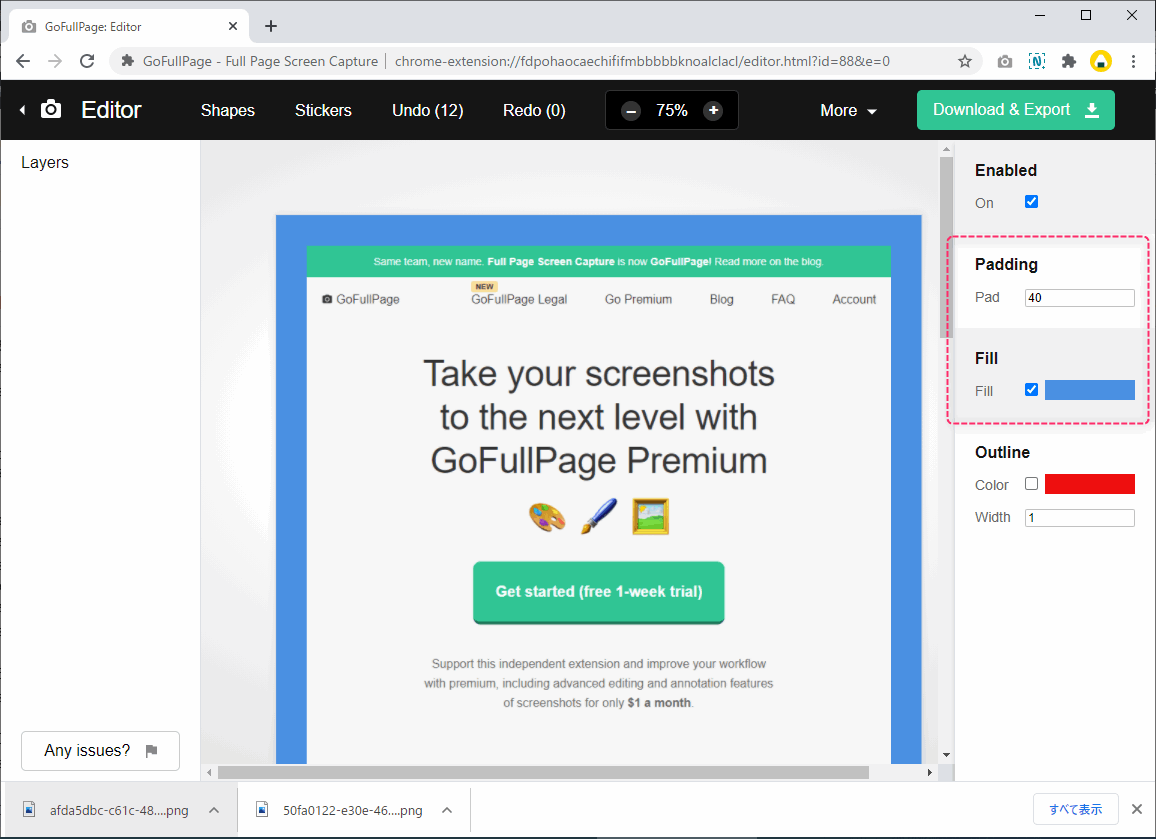Click the vertical scrollbar down arrow
1156x839 pixels.
click(947, 755)
